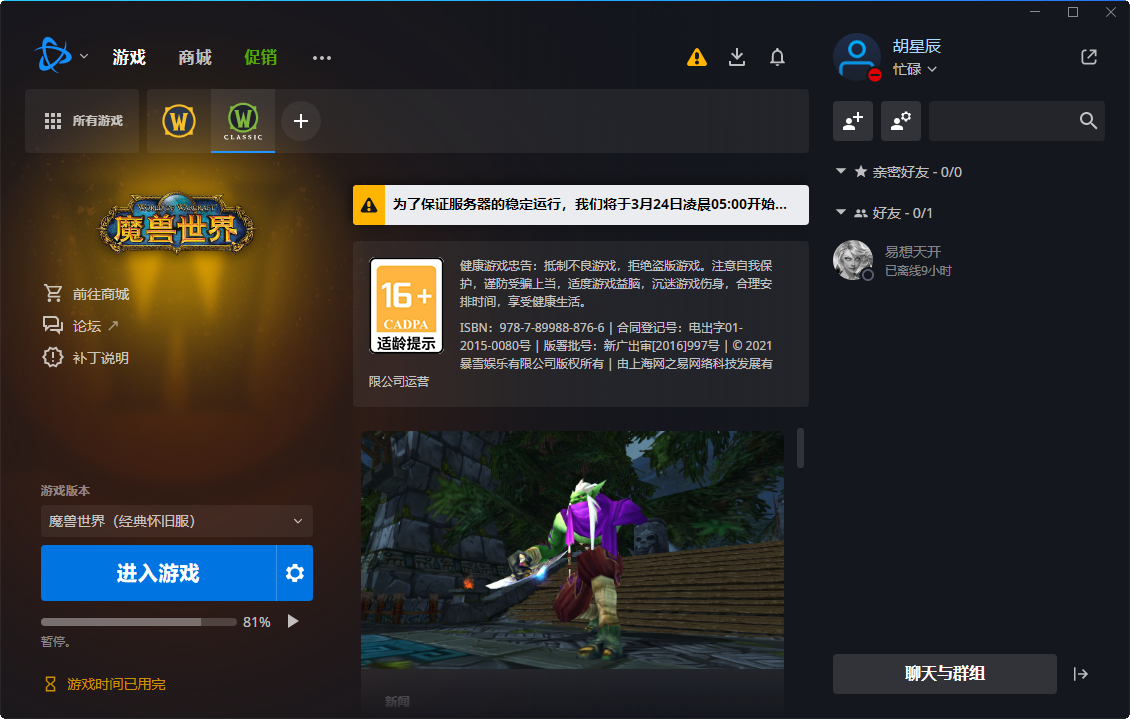
Task: Collapse the 好友 - 0/1 group
Action: [x=840, y=213]
